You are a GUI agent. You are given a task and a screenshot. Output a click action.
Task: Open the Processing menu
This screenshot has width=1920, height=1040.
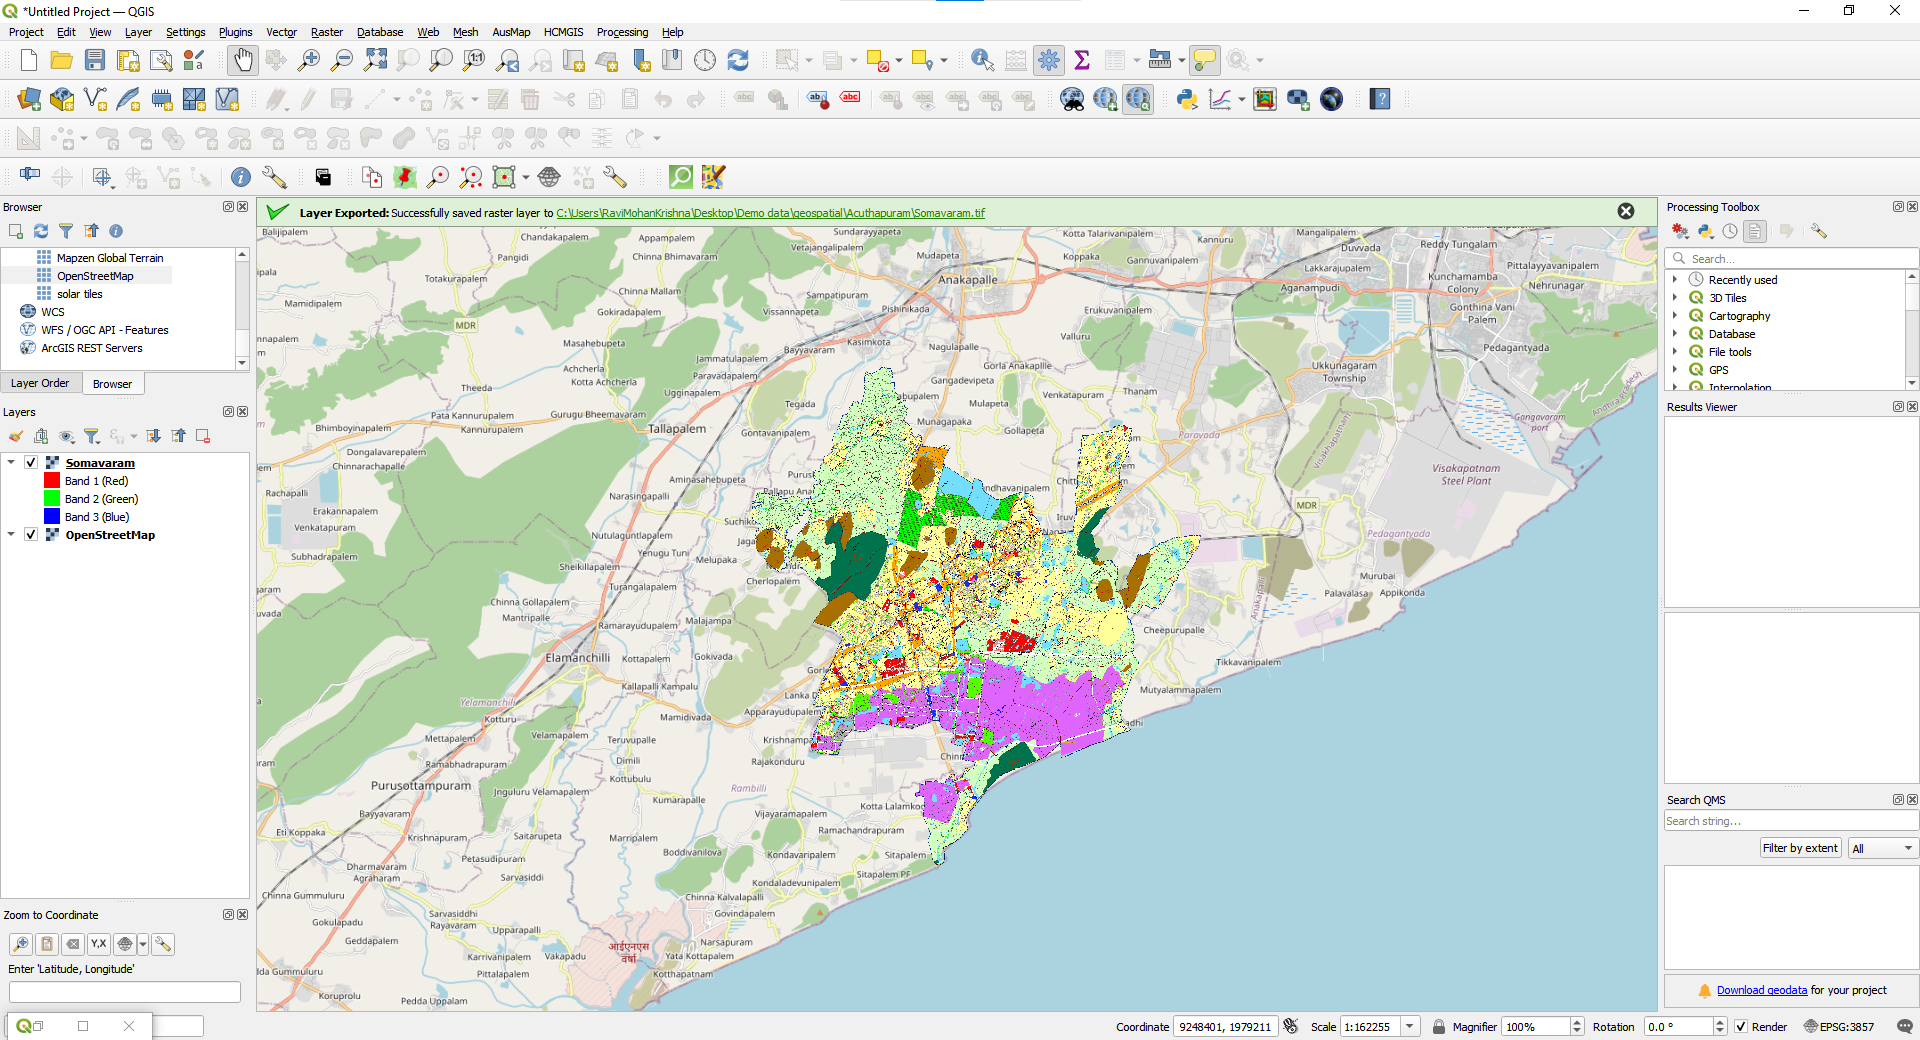click(622, 32)
